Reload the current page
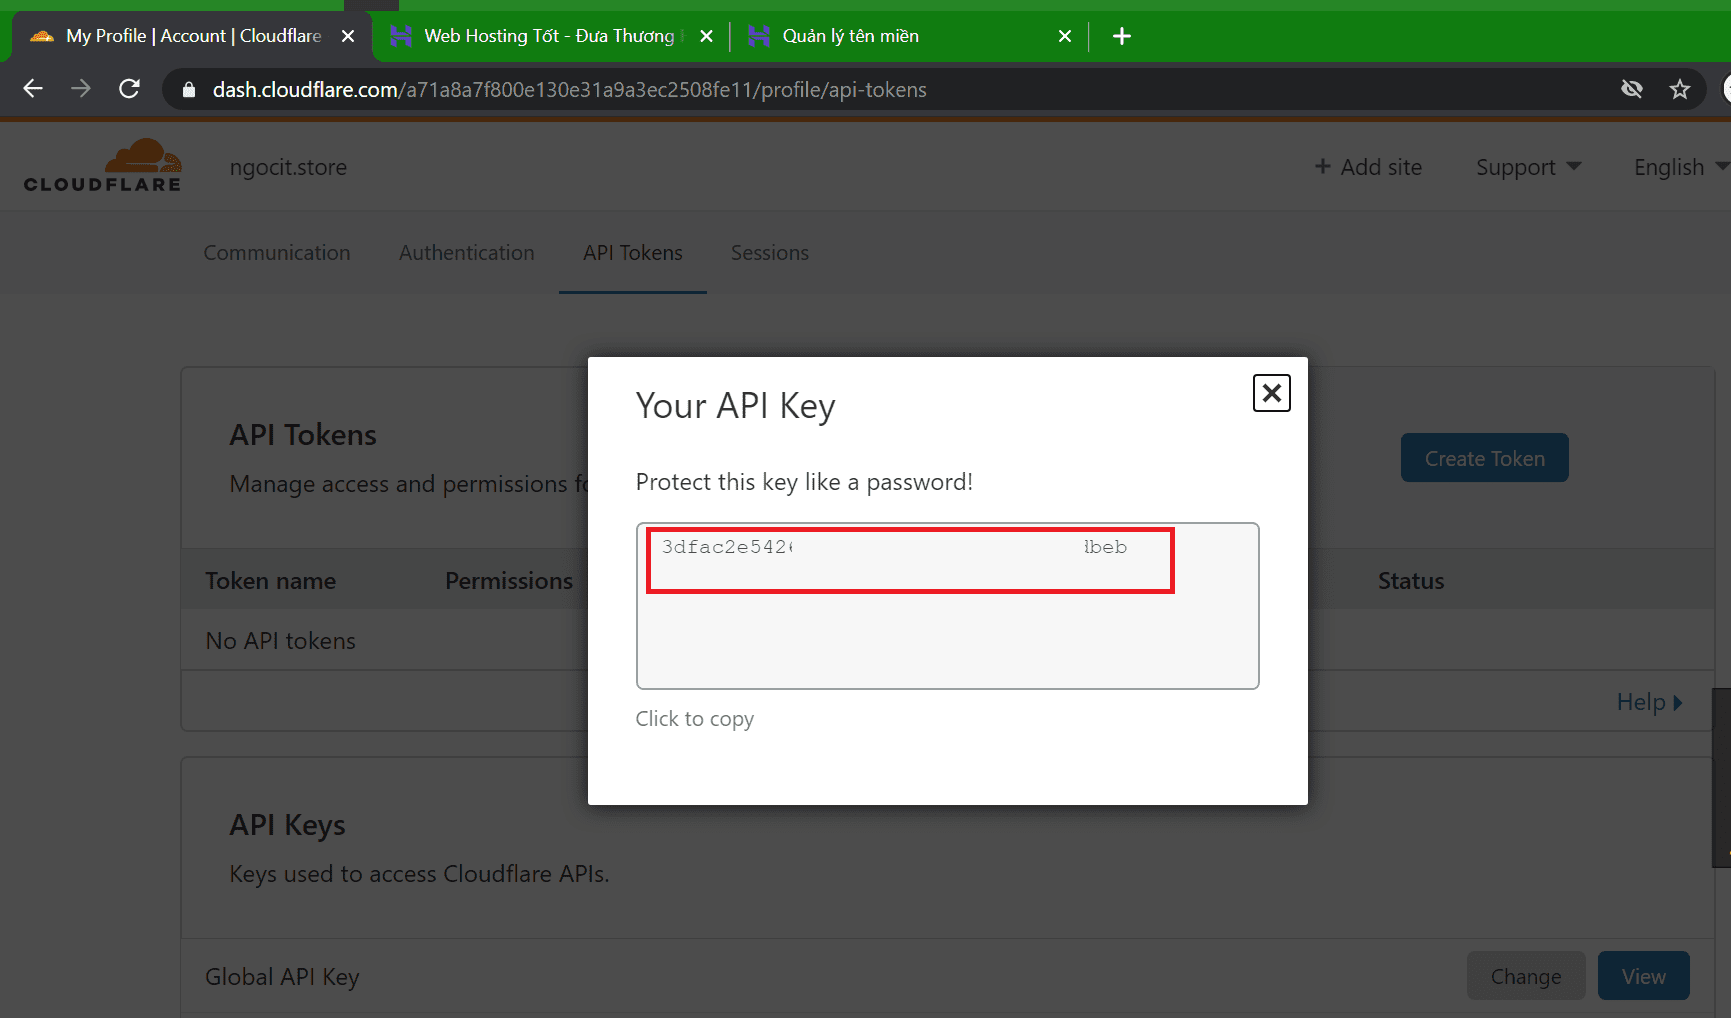 (129, 89)
